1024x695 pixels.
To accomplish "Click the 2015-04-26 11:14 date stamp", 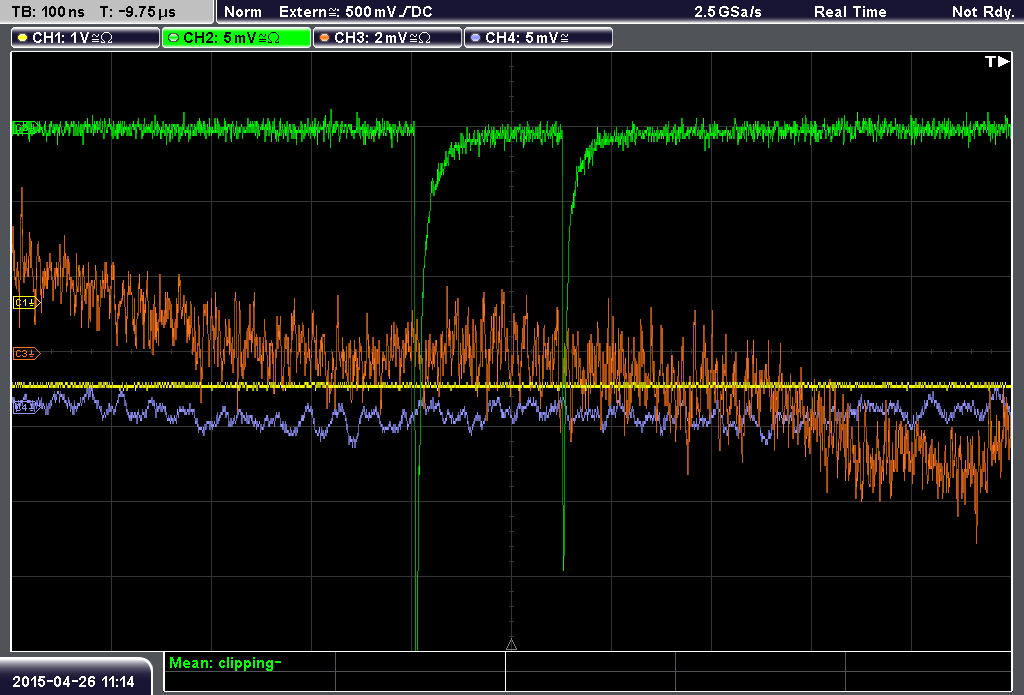I will click(x=73, y=682).
